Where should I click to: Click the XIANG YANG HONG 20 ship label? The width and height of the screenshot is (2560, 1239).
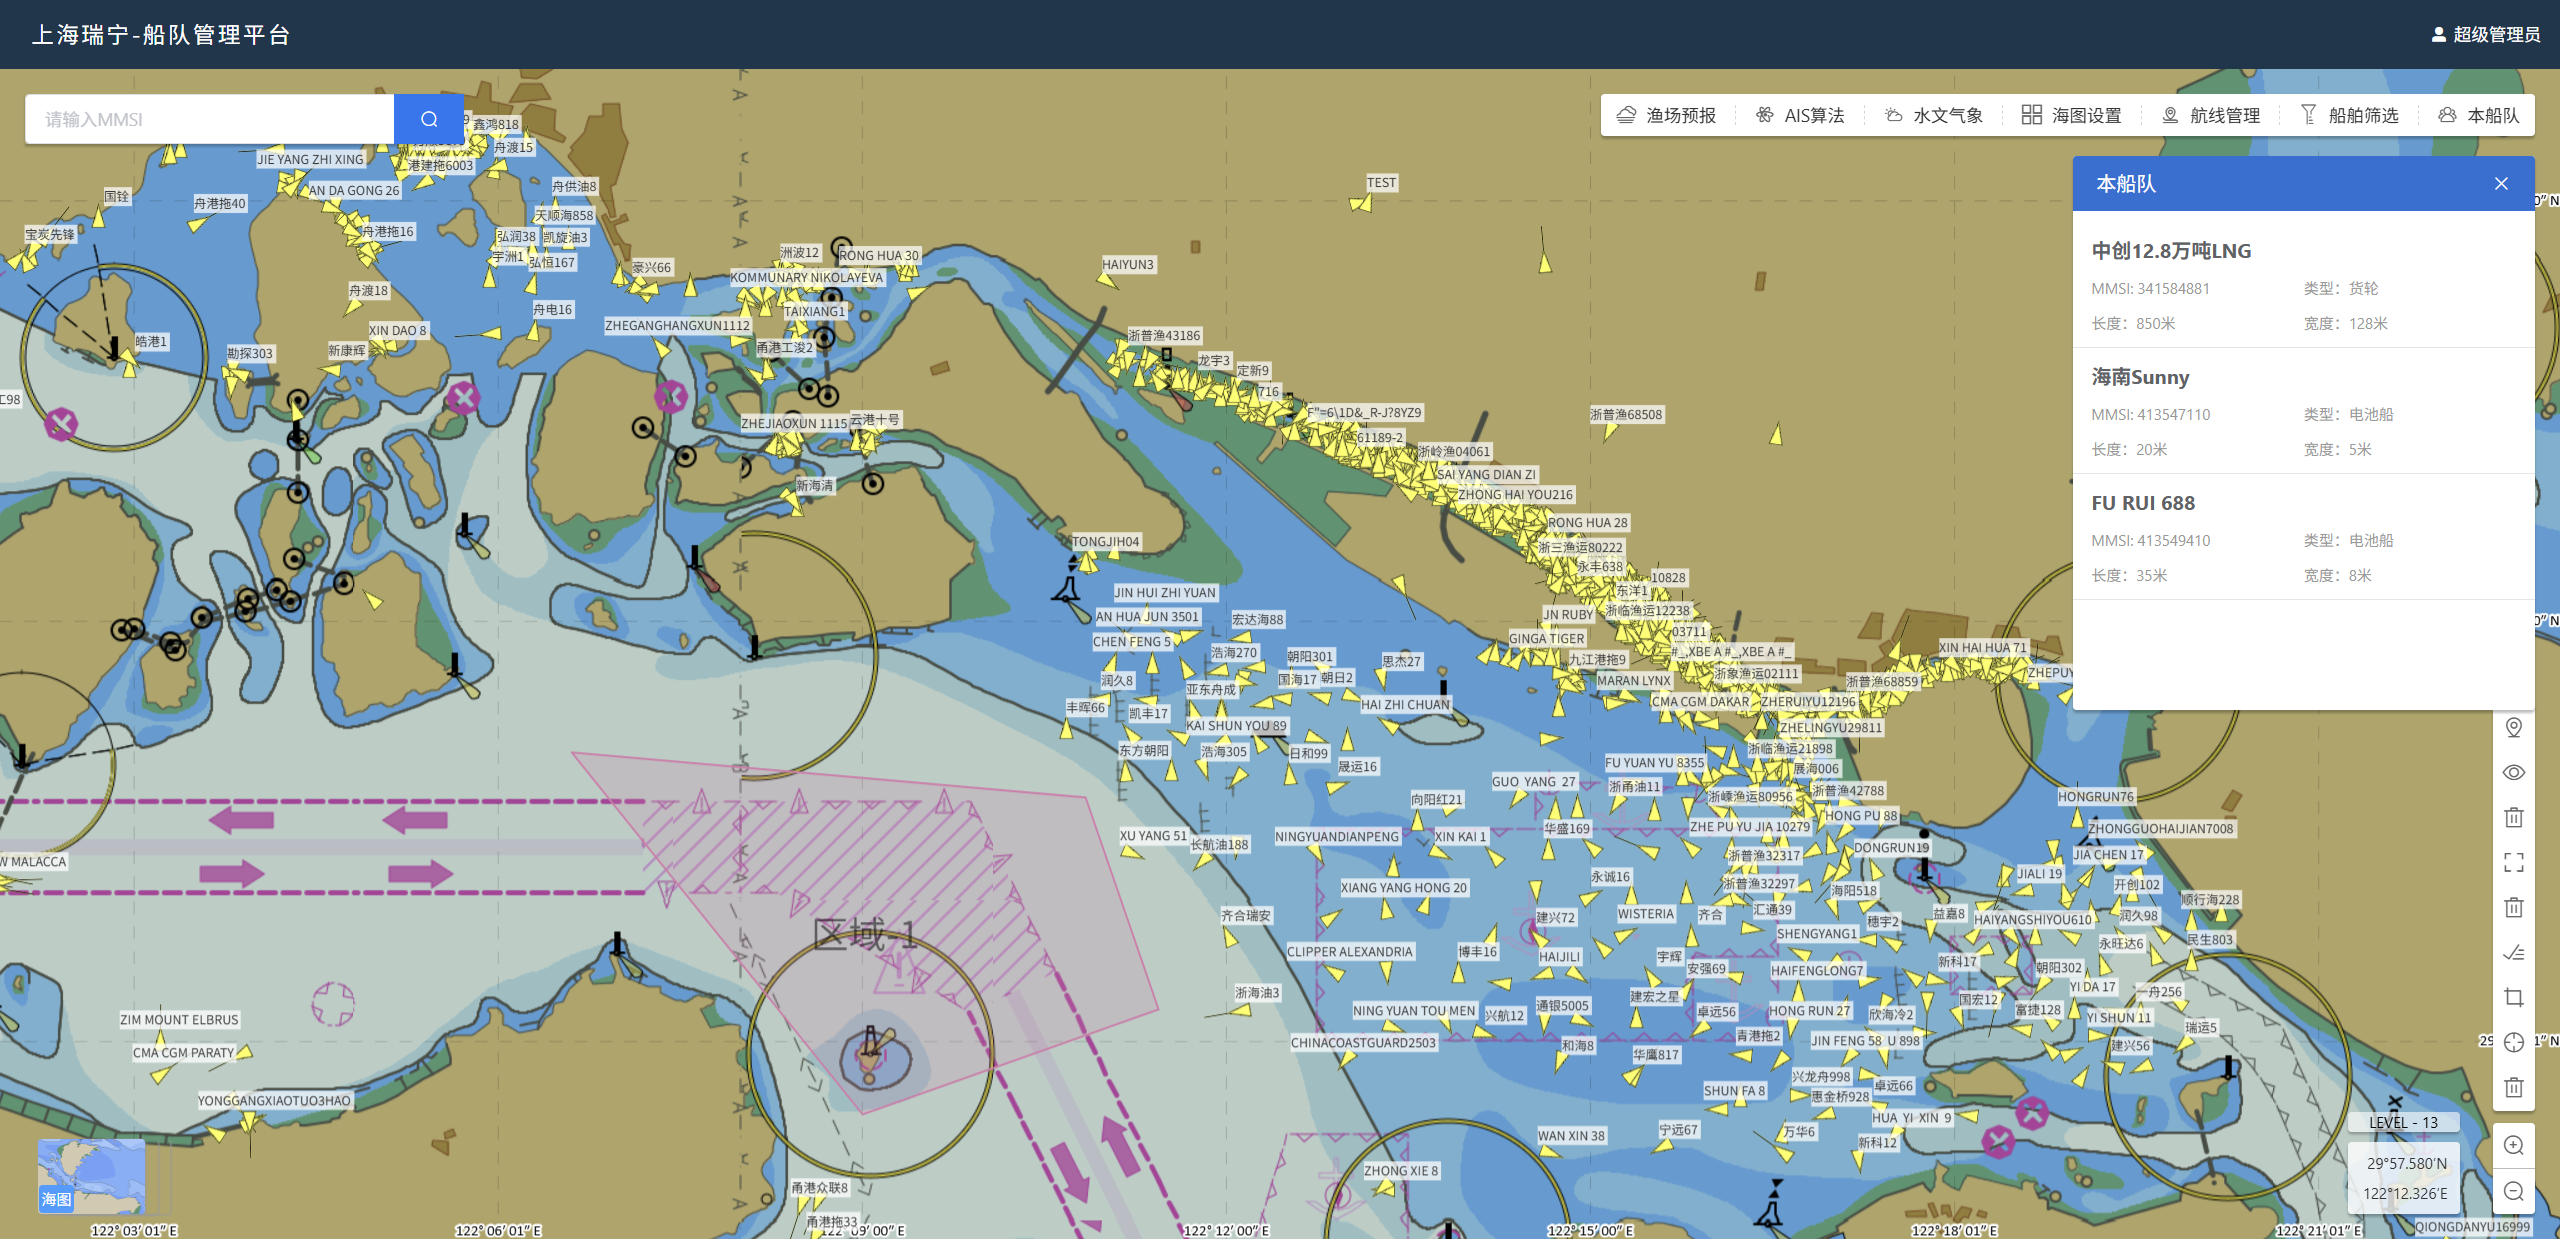(1404, 888)
